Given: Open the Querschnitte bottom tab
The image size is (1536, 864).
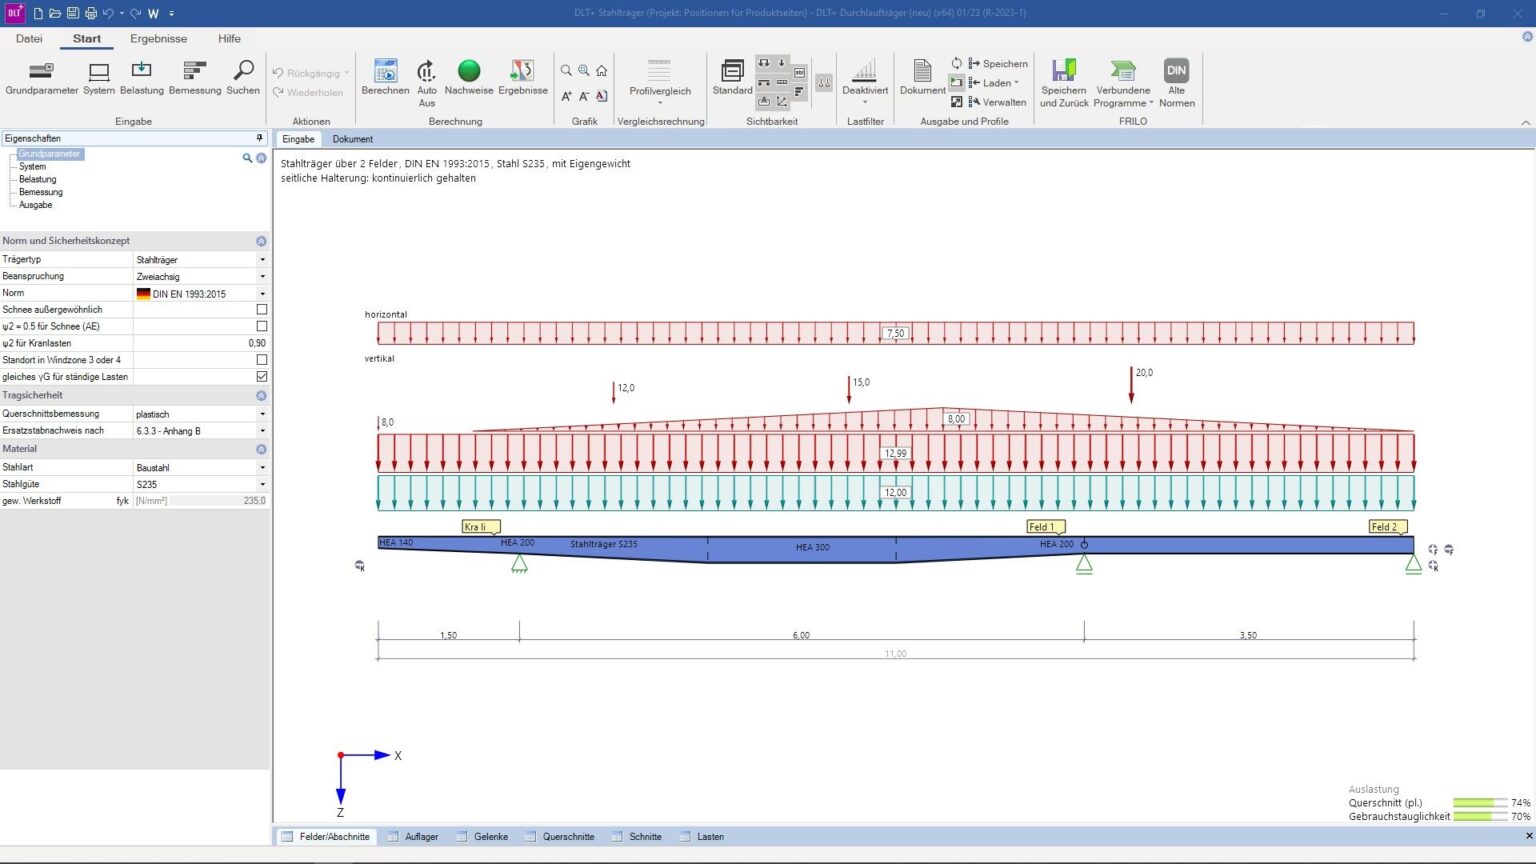Looking at the screenshot, I should click(x=567, y=837).
